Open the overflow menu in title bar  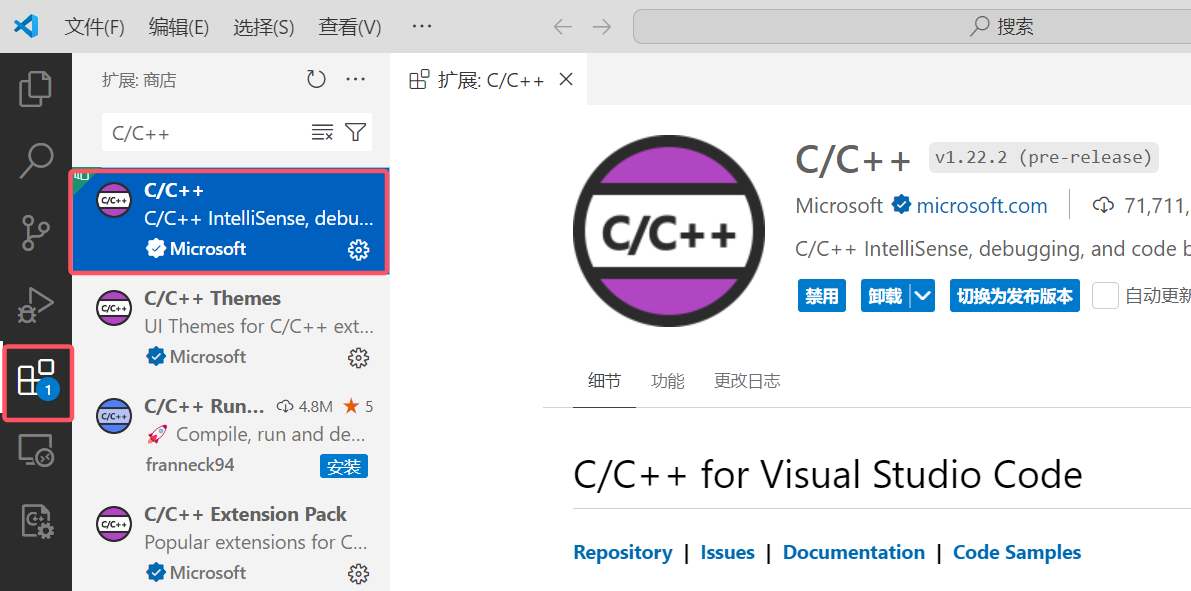[x=422, y=27]
